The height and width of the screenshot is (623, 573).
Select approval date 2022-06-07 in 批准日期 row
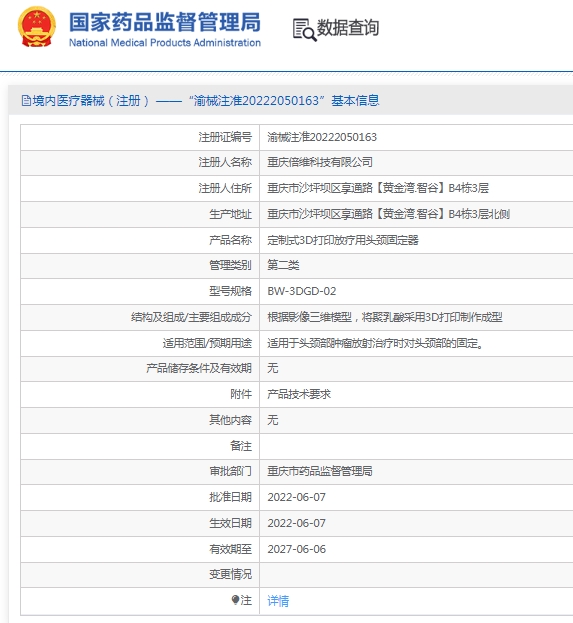tap(296, 497)
